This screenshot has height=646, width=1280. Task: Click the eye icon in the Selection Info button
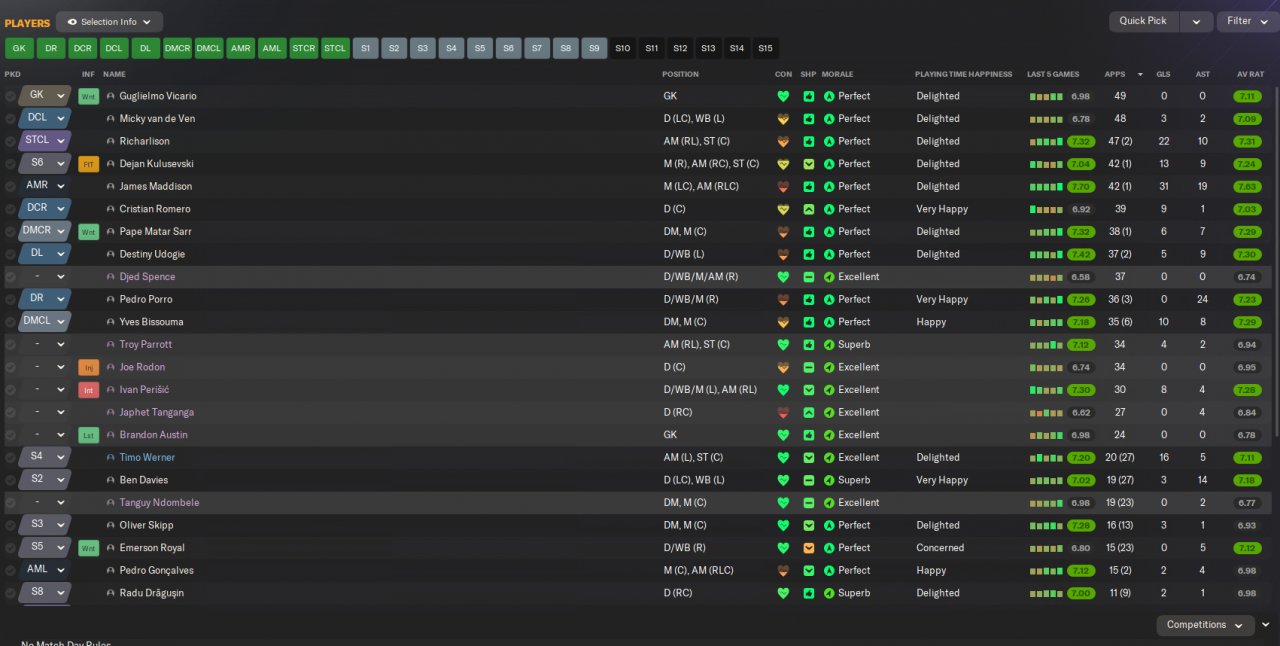72,22
